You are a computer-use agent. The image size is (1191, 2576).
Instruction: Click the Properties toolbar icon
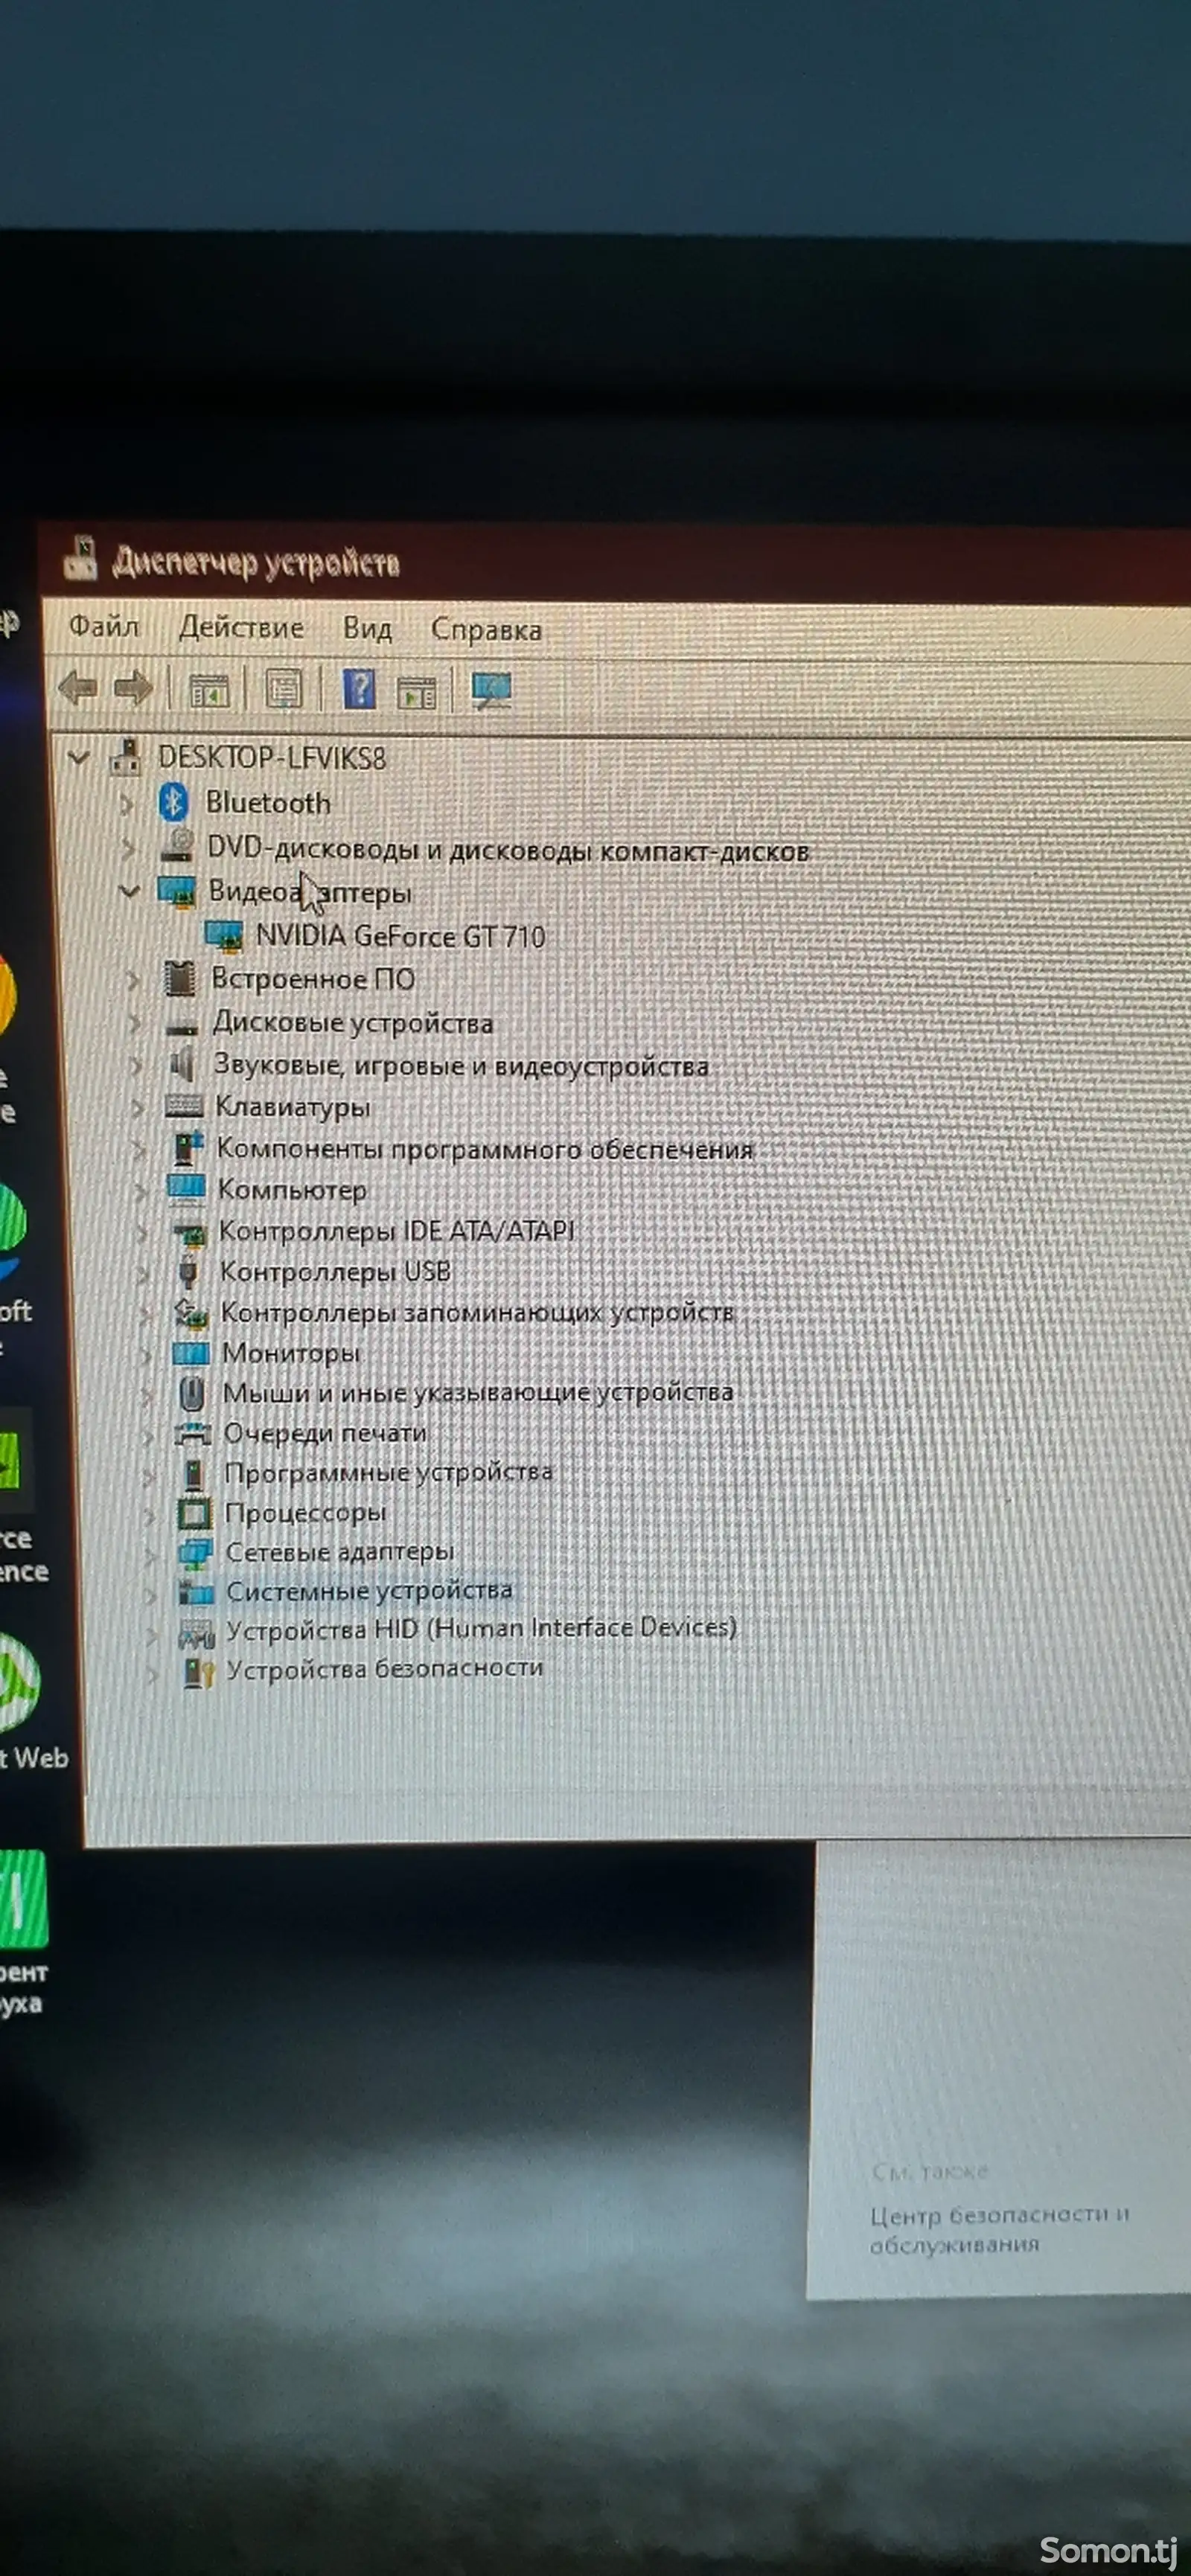tap(284, 689)
